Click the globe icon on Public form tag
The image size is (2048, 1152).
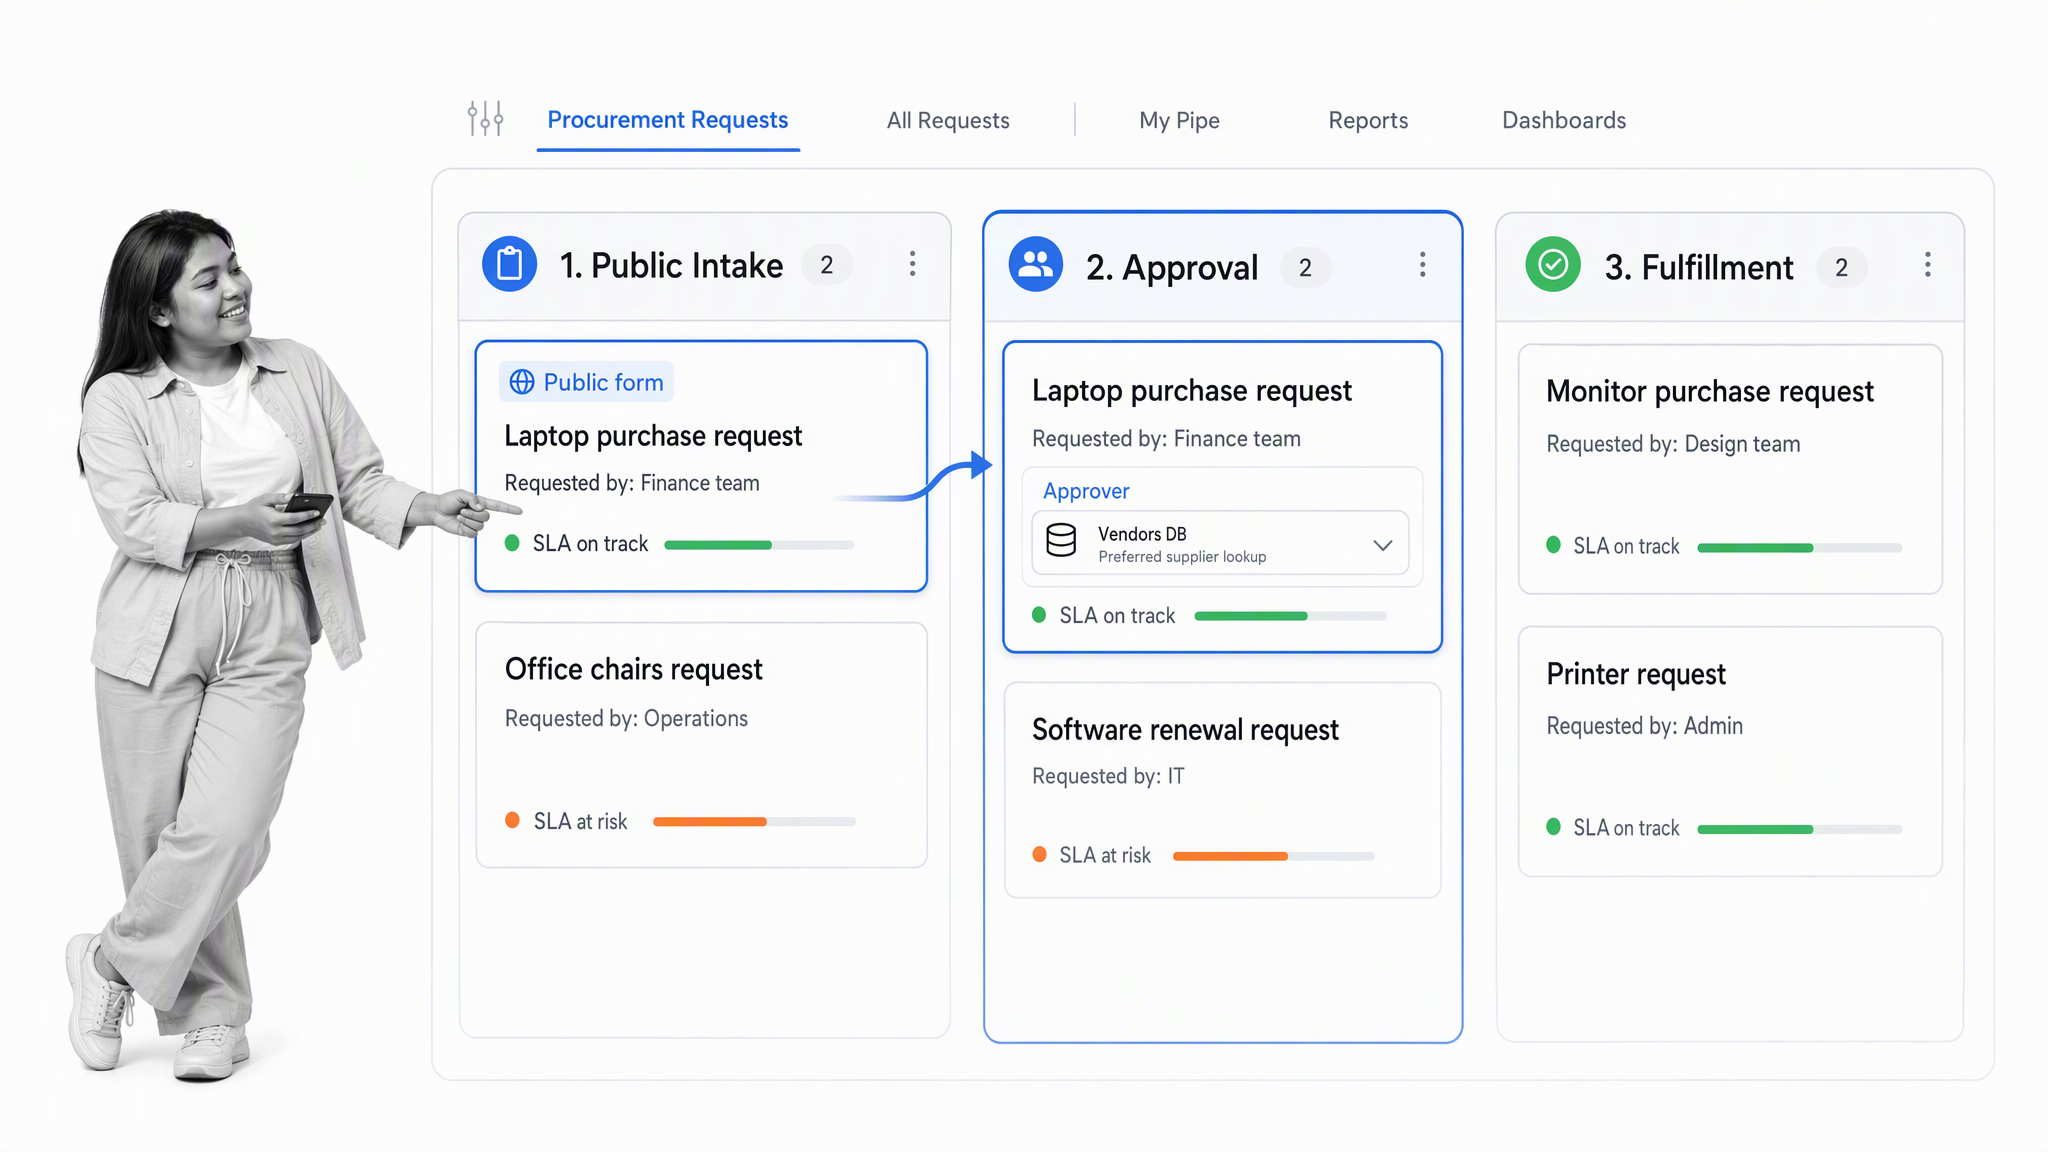(522, 382)
